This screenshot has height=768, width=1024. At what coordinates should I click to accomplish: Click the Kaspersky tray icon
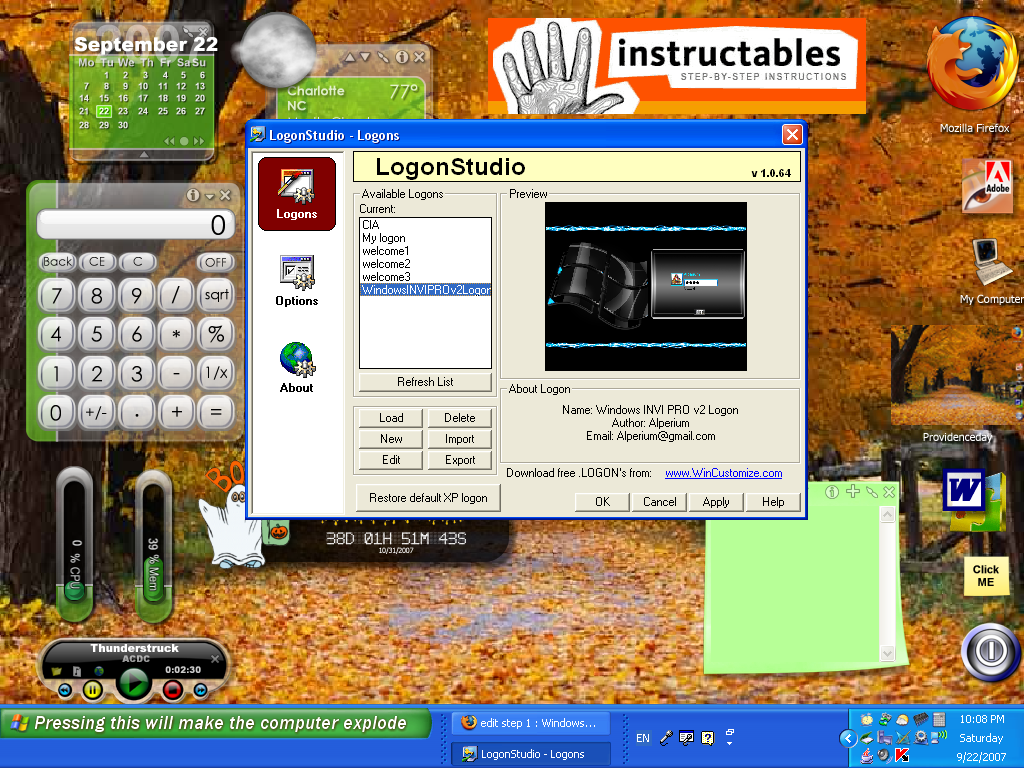click(x=902, y=756)
